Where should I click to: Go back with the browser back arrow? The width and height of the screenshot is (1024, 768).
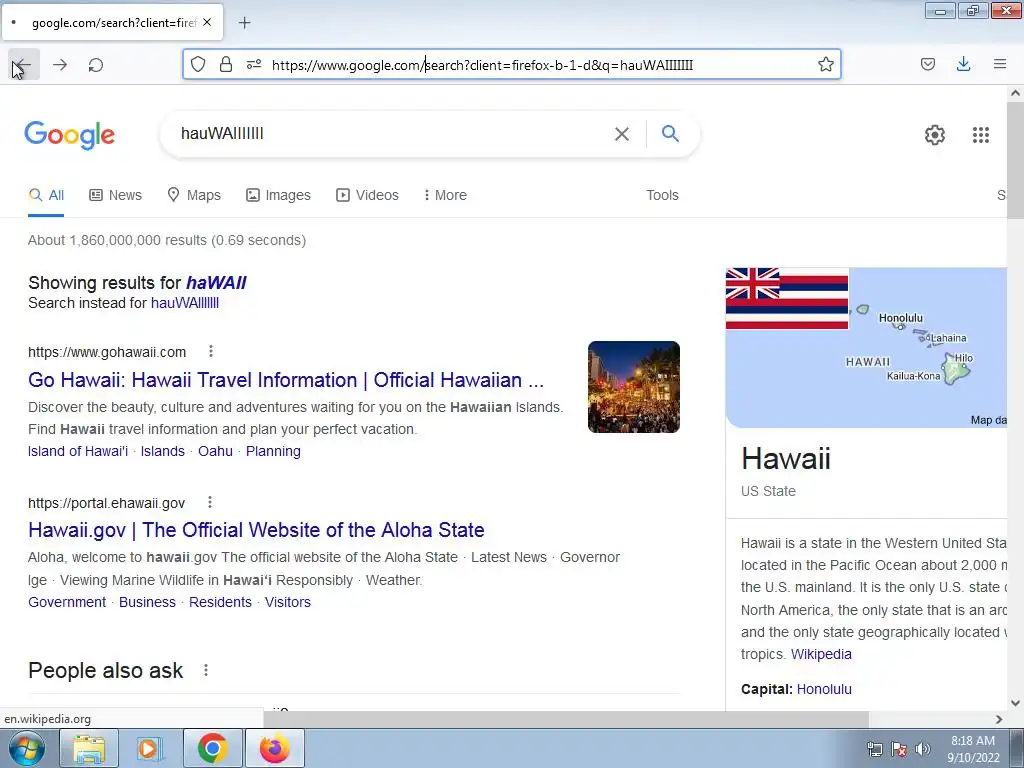pos(24,65)
